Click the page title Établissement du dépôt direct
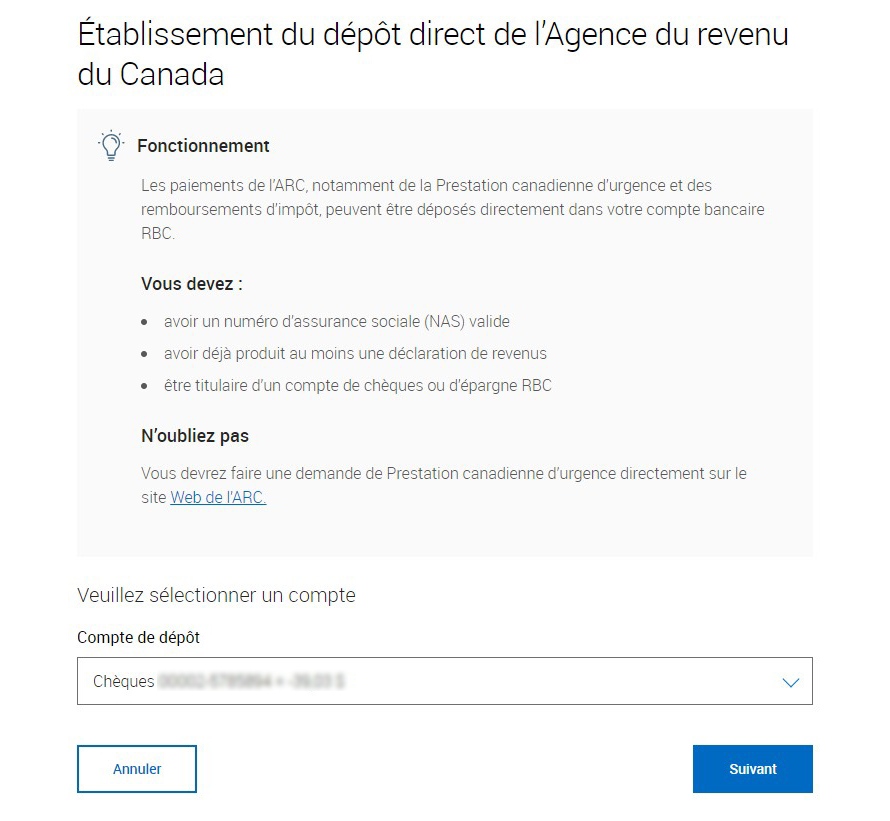Viewport: 890px width, 821px height. point(433,54)
